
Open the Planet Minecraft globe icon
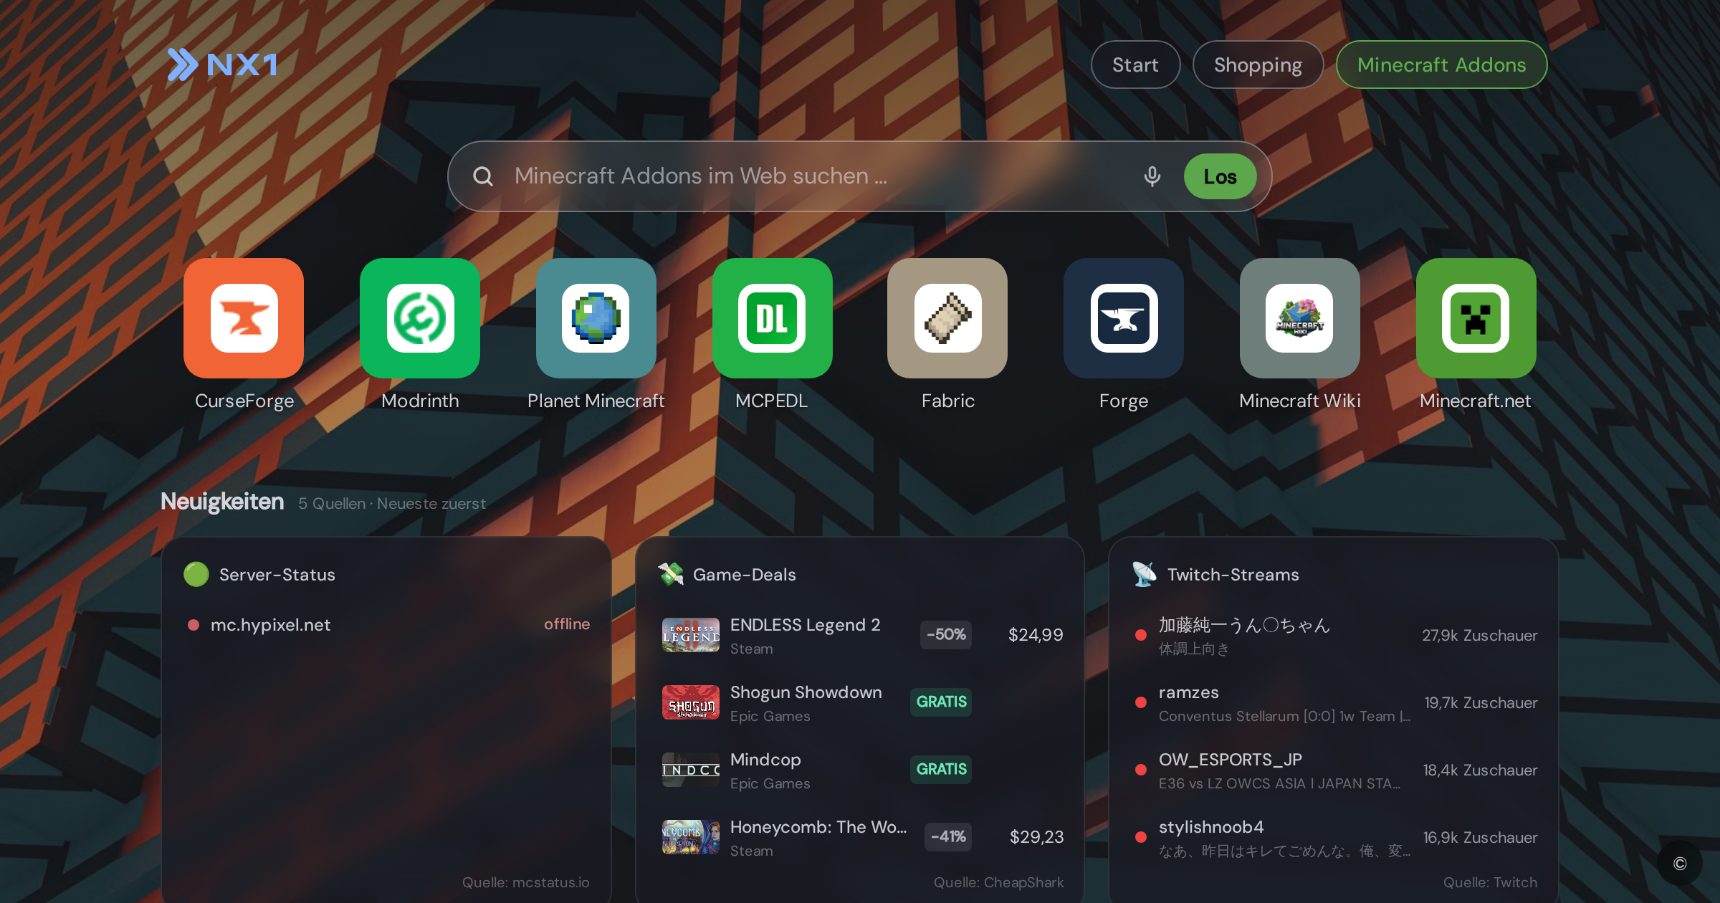coord(596,318)
